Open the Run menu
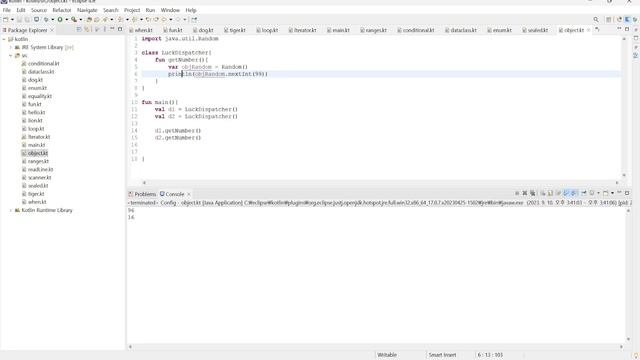This screenshot has height=360, width=640. click(150, 10)
